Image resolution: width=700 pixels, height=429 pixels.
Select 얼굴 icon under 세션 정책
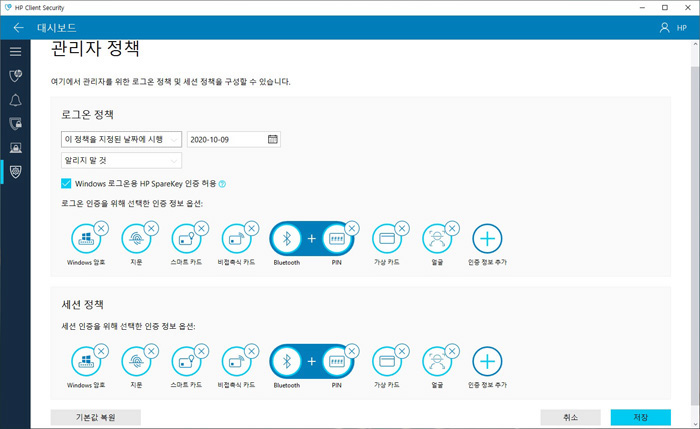pos(436,363)
